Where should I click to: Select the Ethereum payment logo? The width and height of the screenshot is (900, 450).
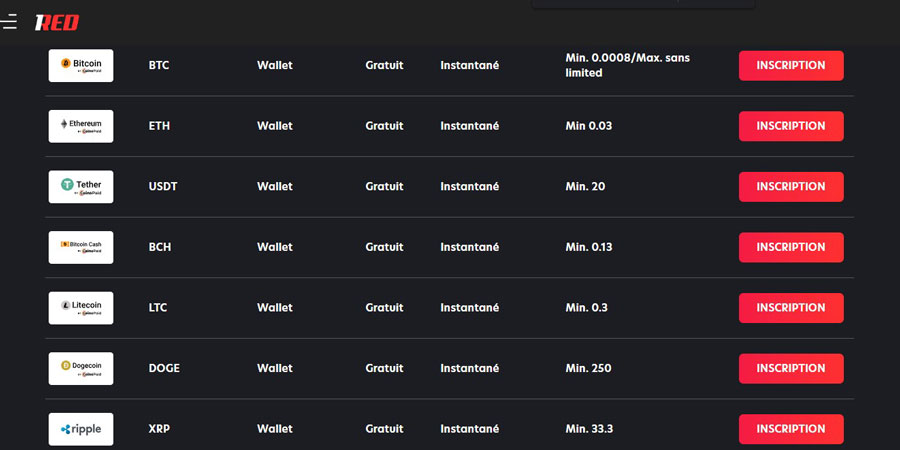[x=81, y=126]
